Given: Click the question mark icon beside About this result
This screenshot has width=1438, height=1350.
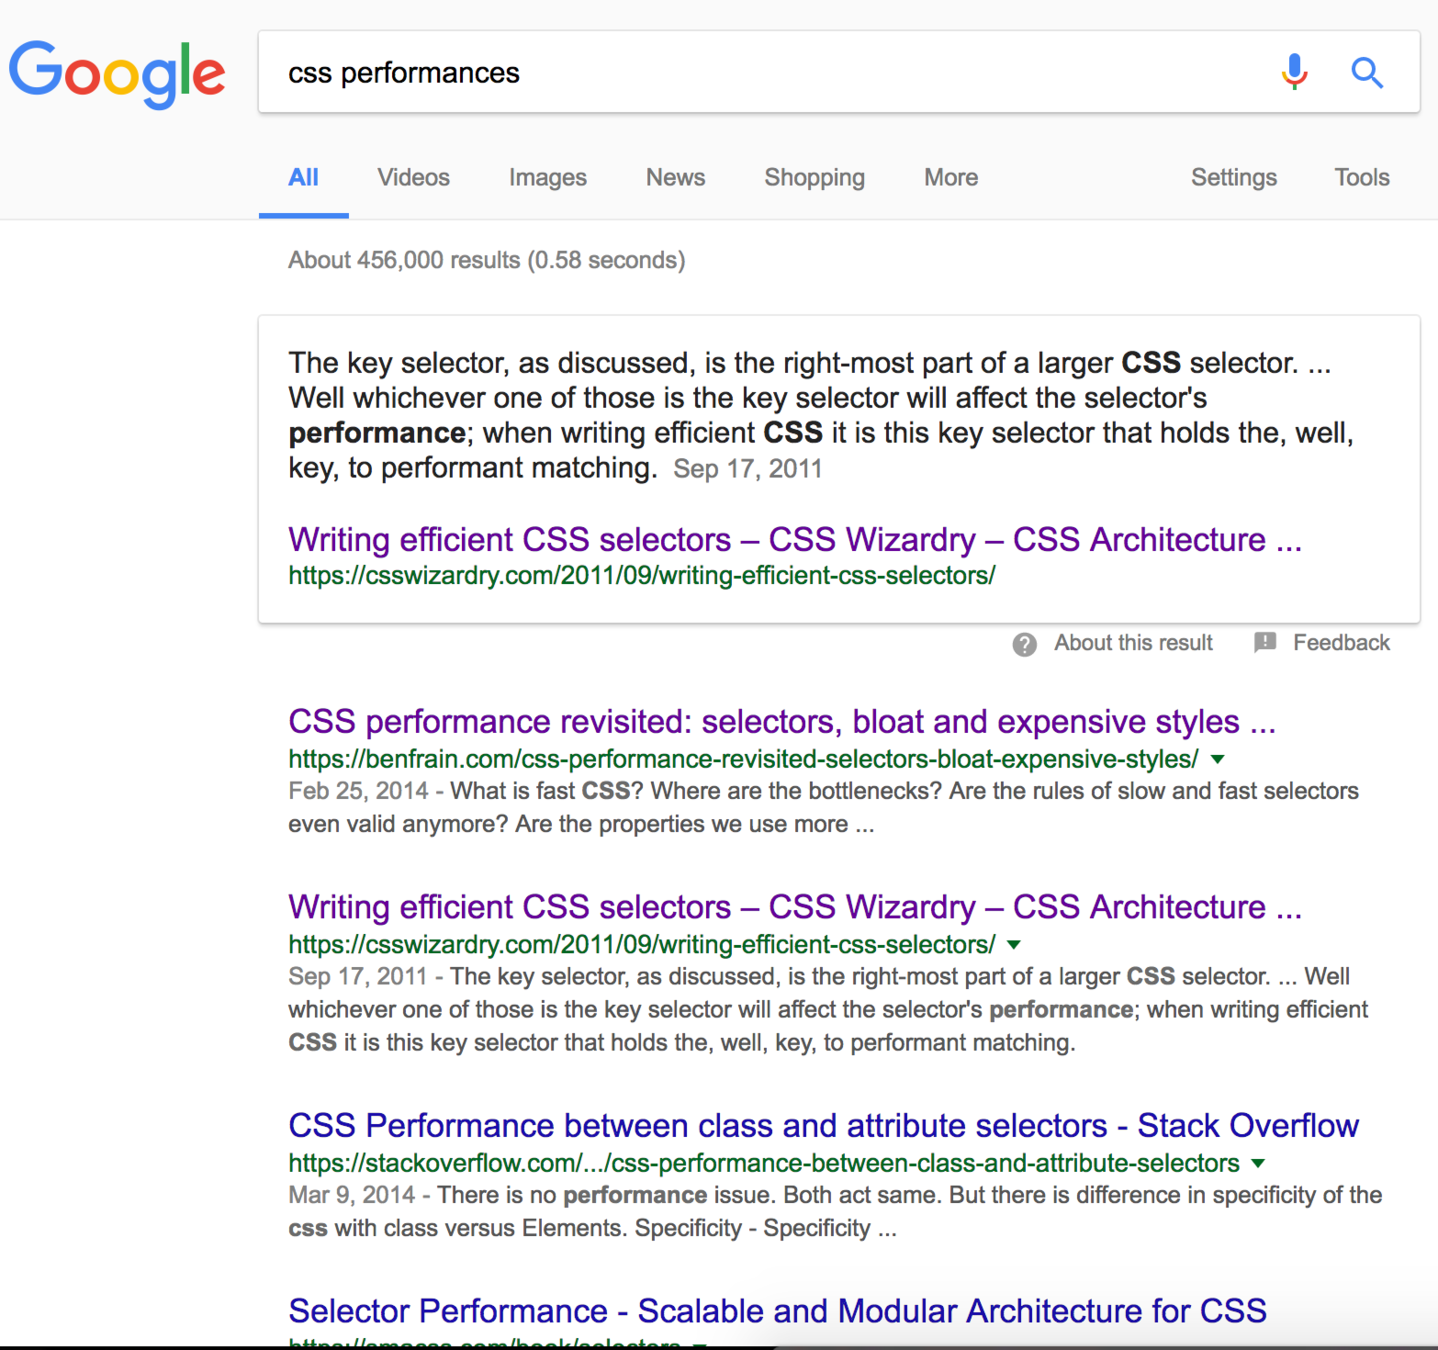Looking at the screenshot, I should [1024, 644].
